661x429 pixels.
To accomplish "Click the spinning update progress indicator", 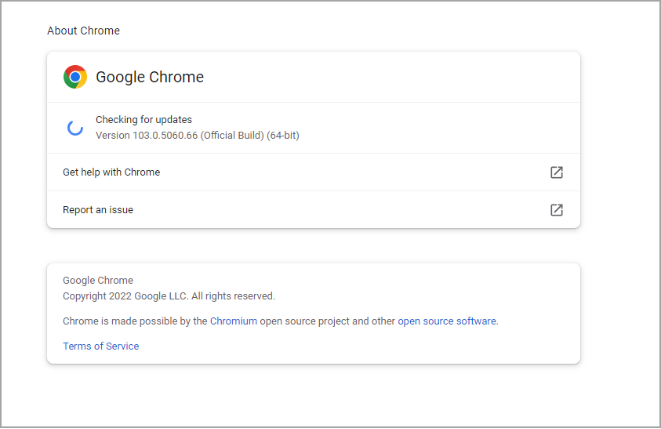I will click(x=75, y=127).
